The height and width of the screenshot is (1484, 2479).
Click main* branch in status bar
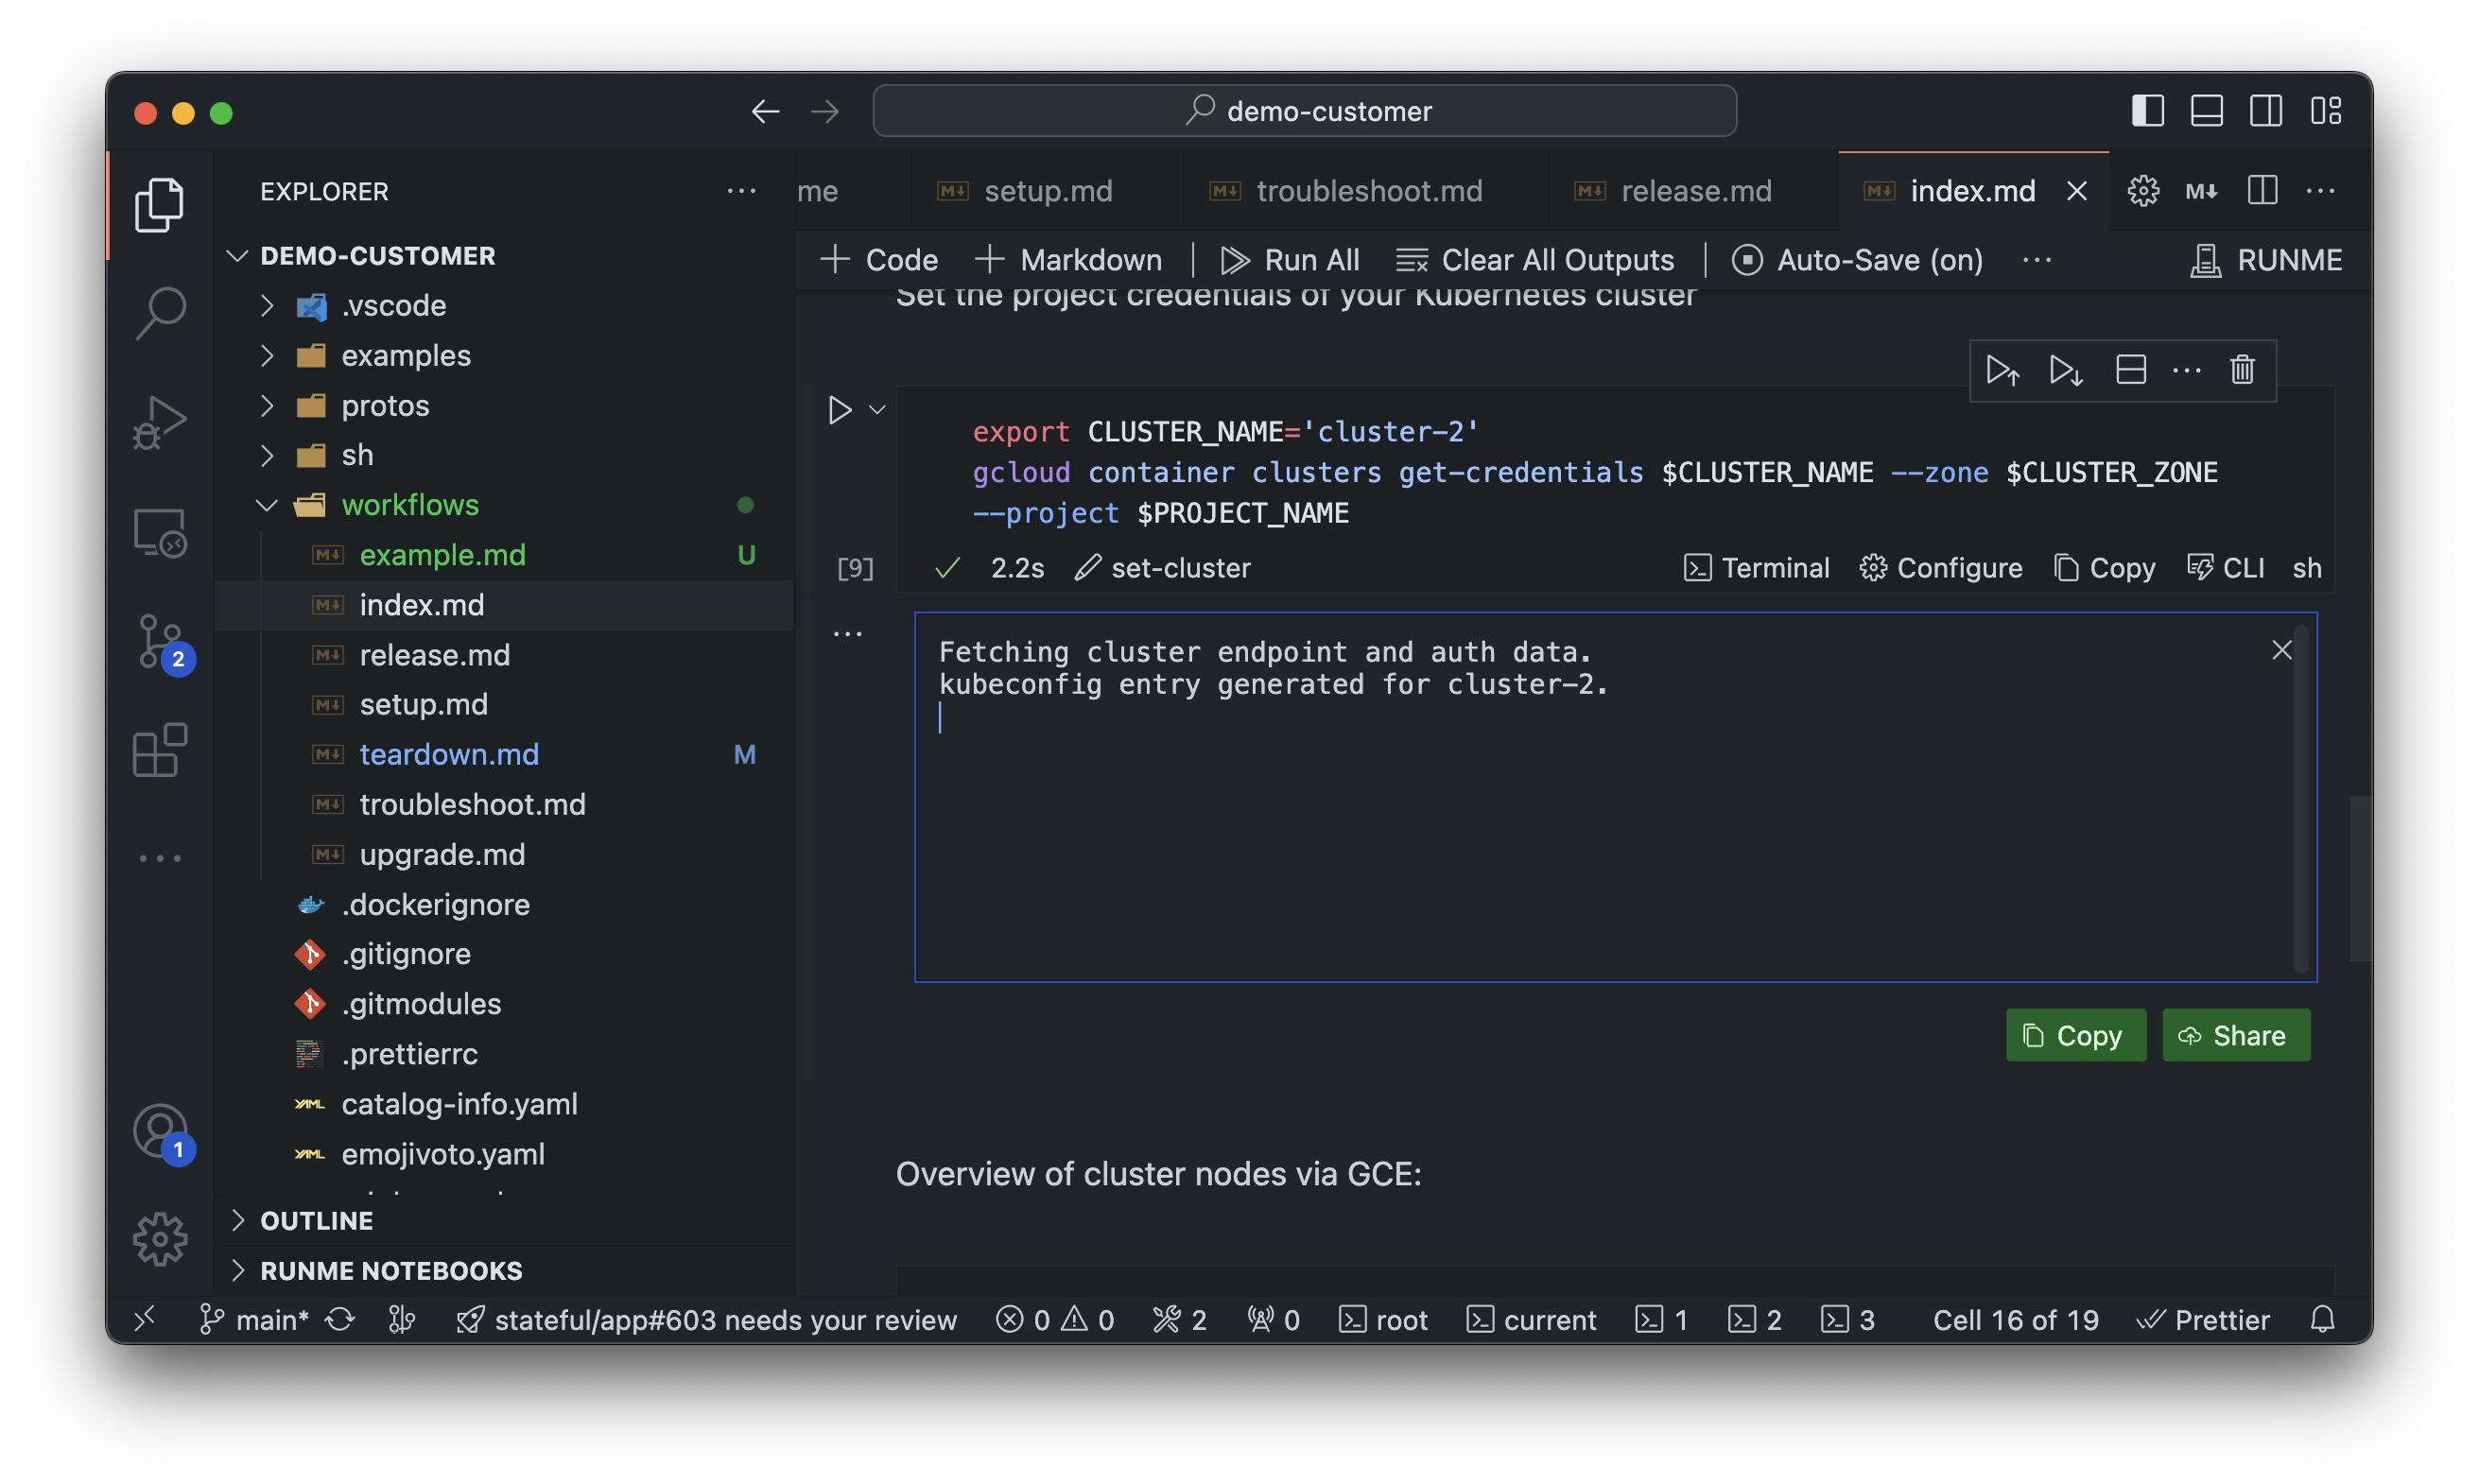(x=254, y=1320)
